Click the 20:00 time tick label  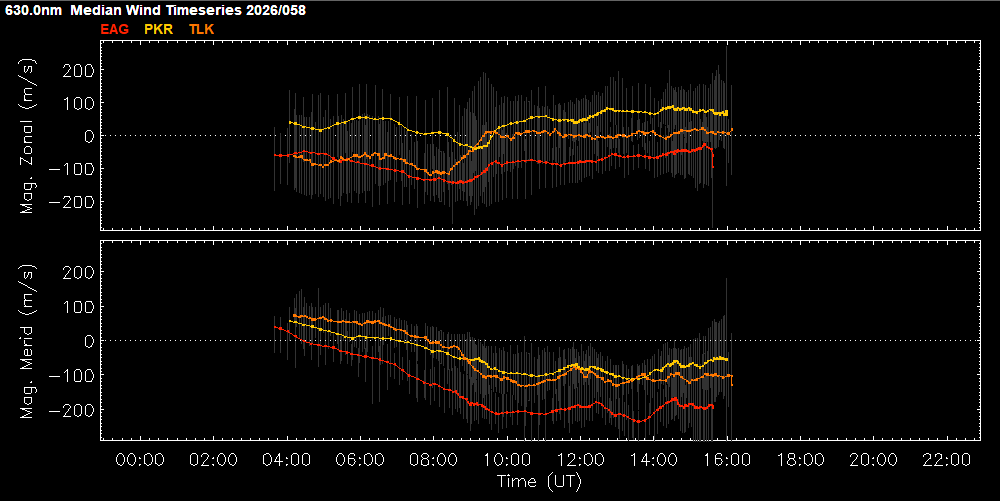click(873, 460)
